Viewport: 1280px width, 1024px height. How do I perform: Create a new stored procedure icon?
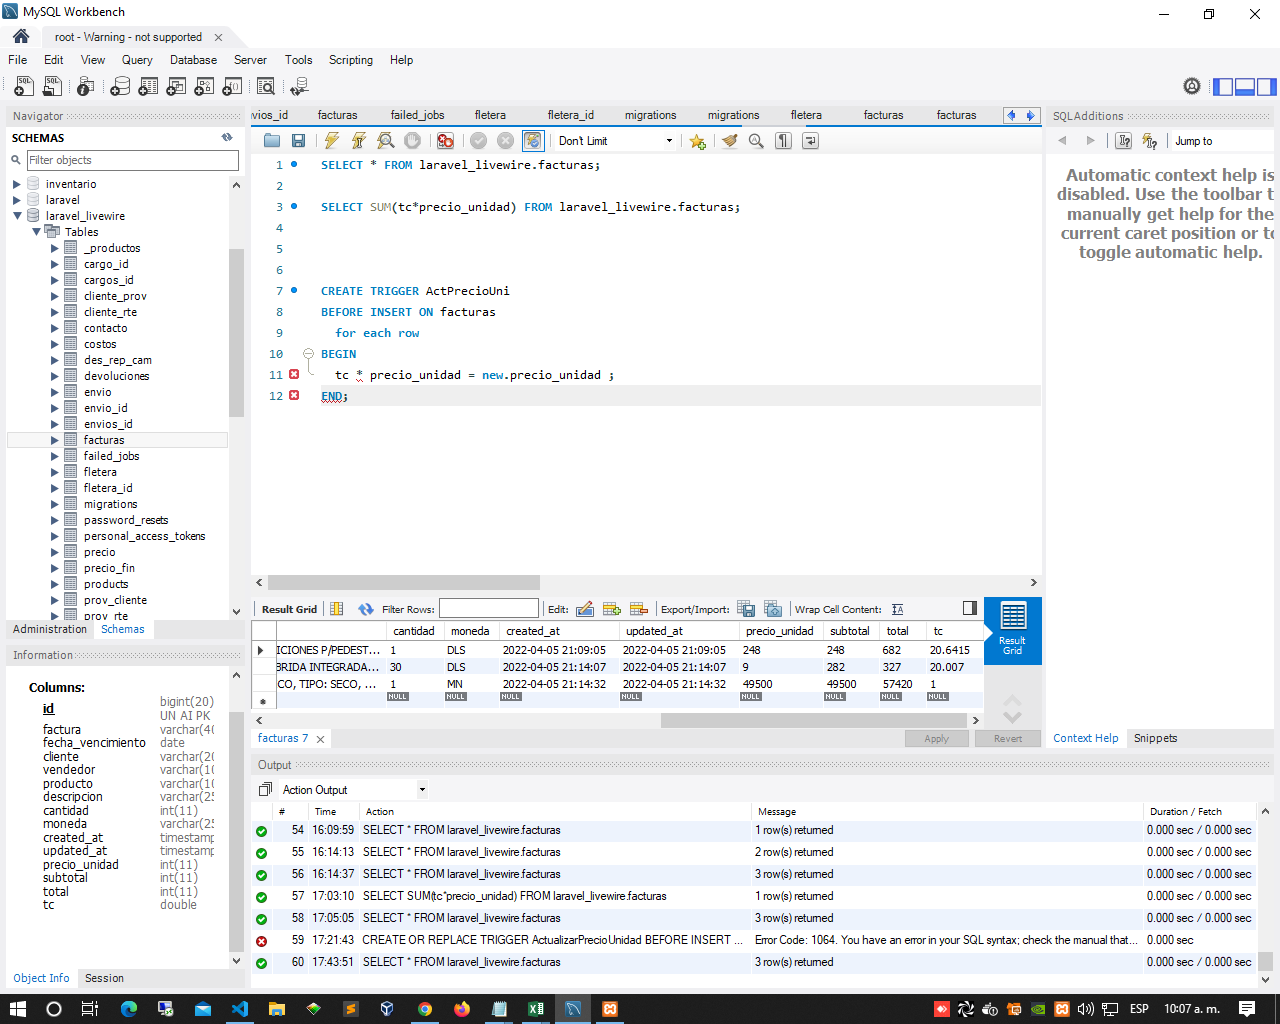(x=204, y=87)
